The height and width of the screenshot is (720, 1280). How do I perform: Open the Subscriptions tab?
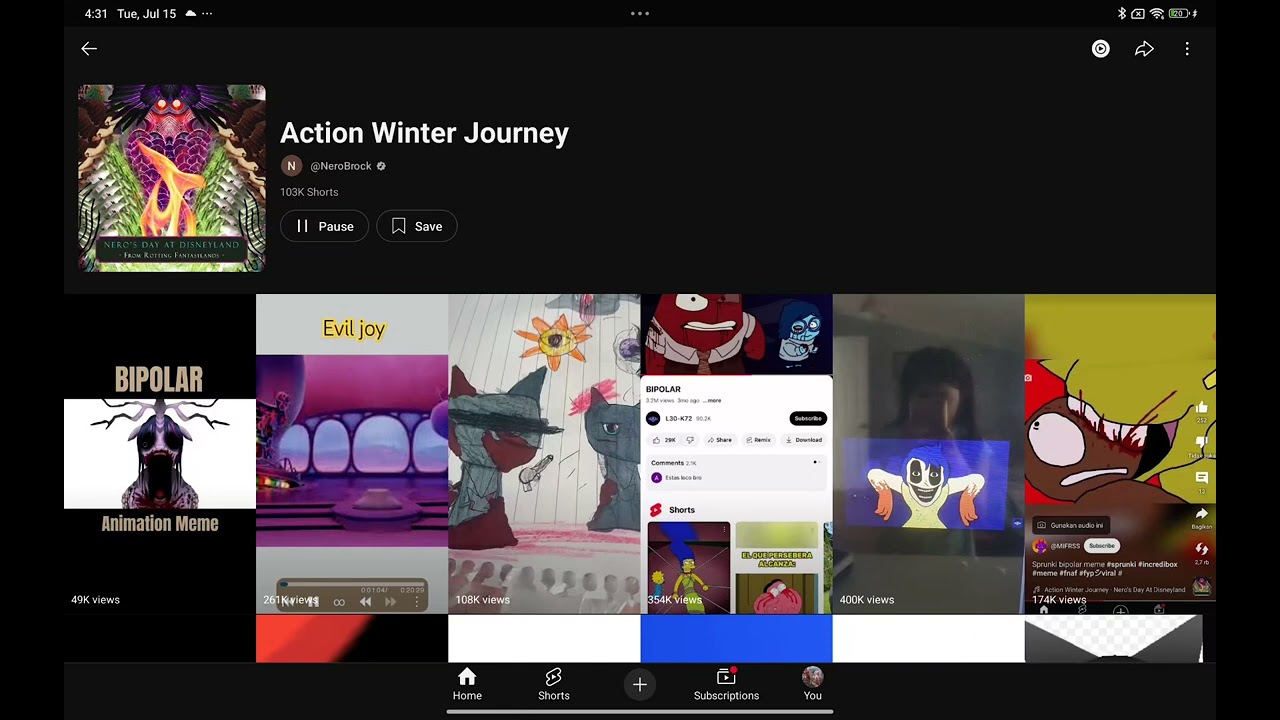726,685
